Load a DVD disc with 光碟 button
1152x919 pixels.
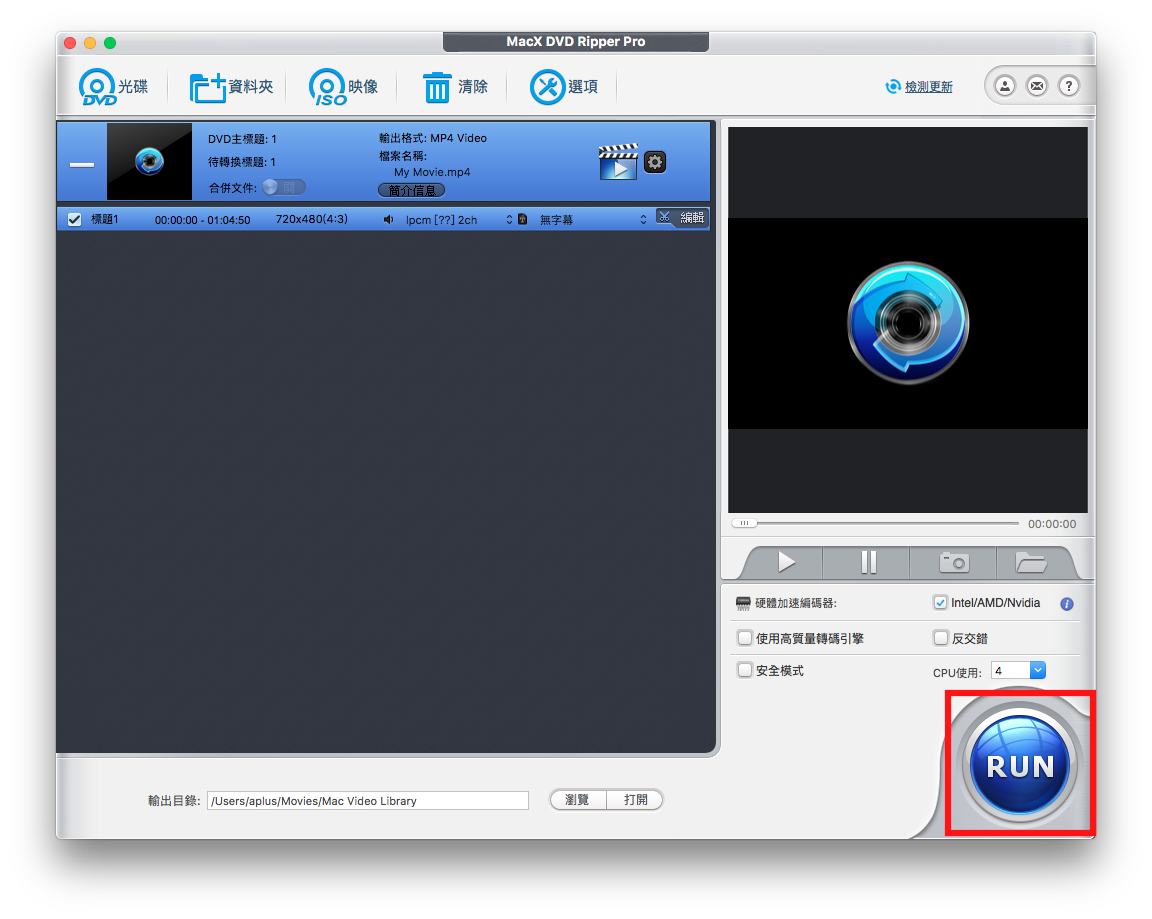[114, 87]
